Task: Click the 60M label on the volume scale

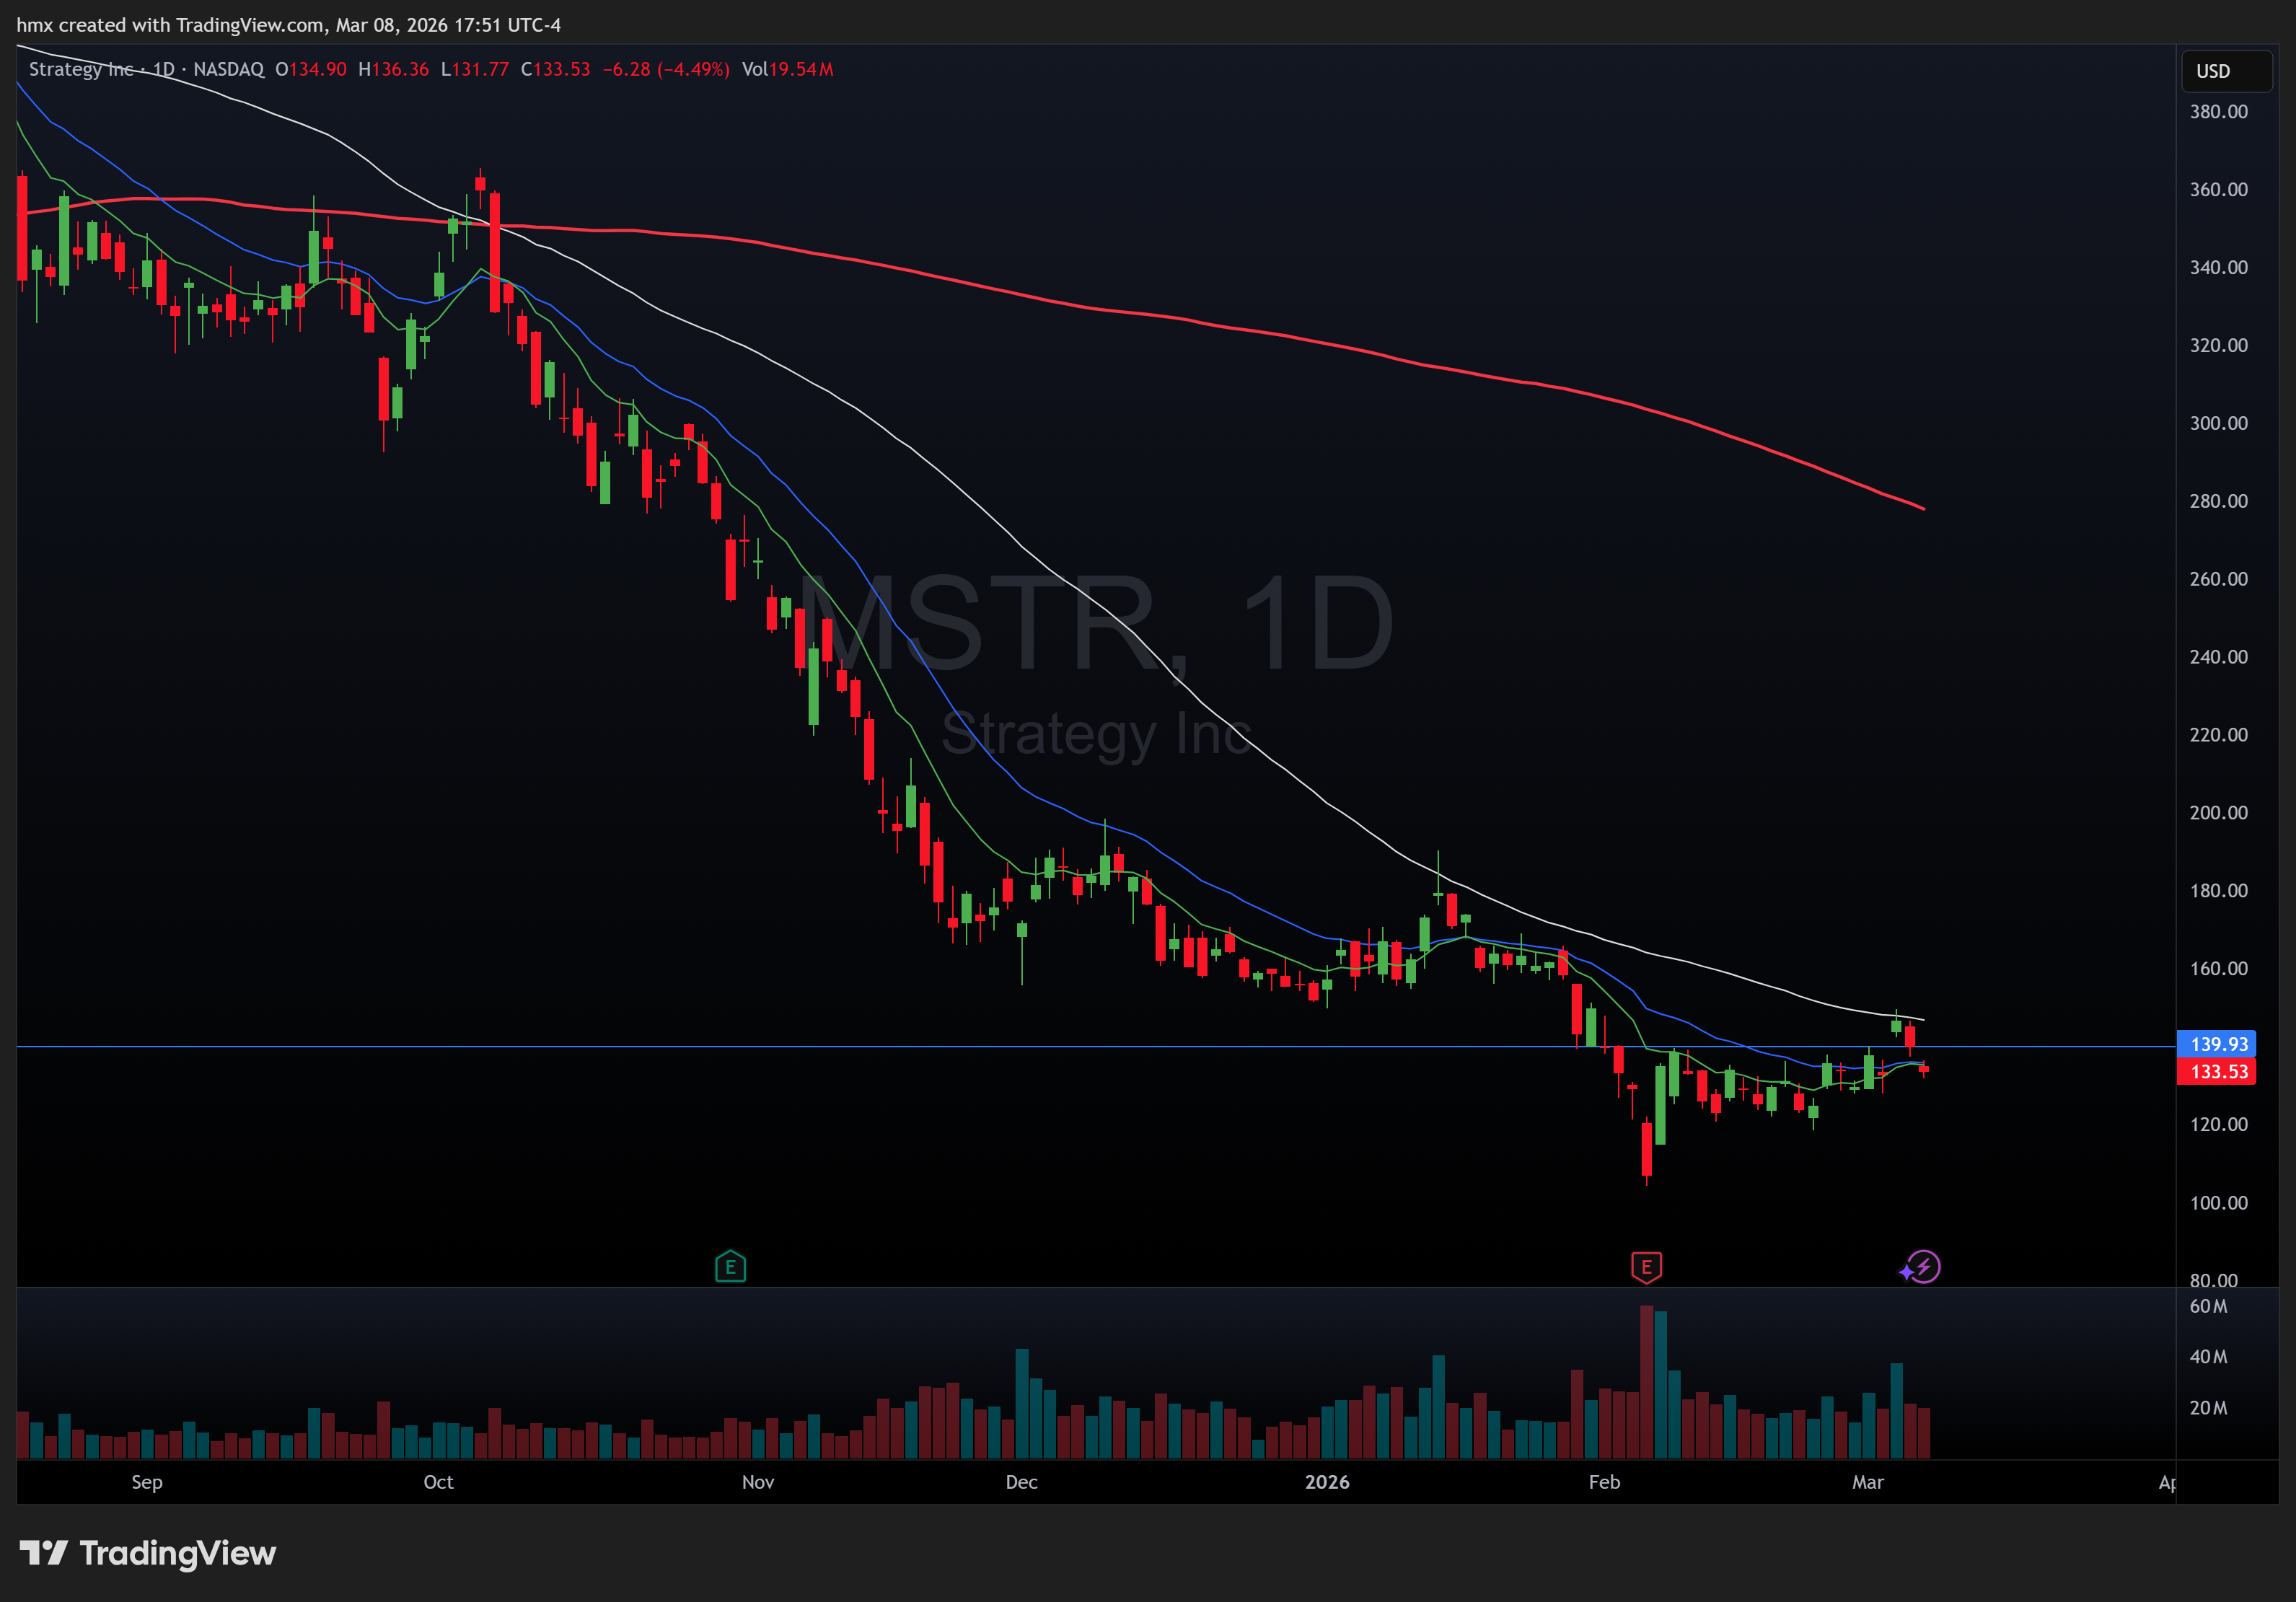Action: tap(2208, 1306)
